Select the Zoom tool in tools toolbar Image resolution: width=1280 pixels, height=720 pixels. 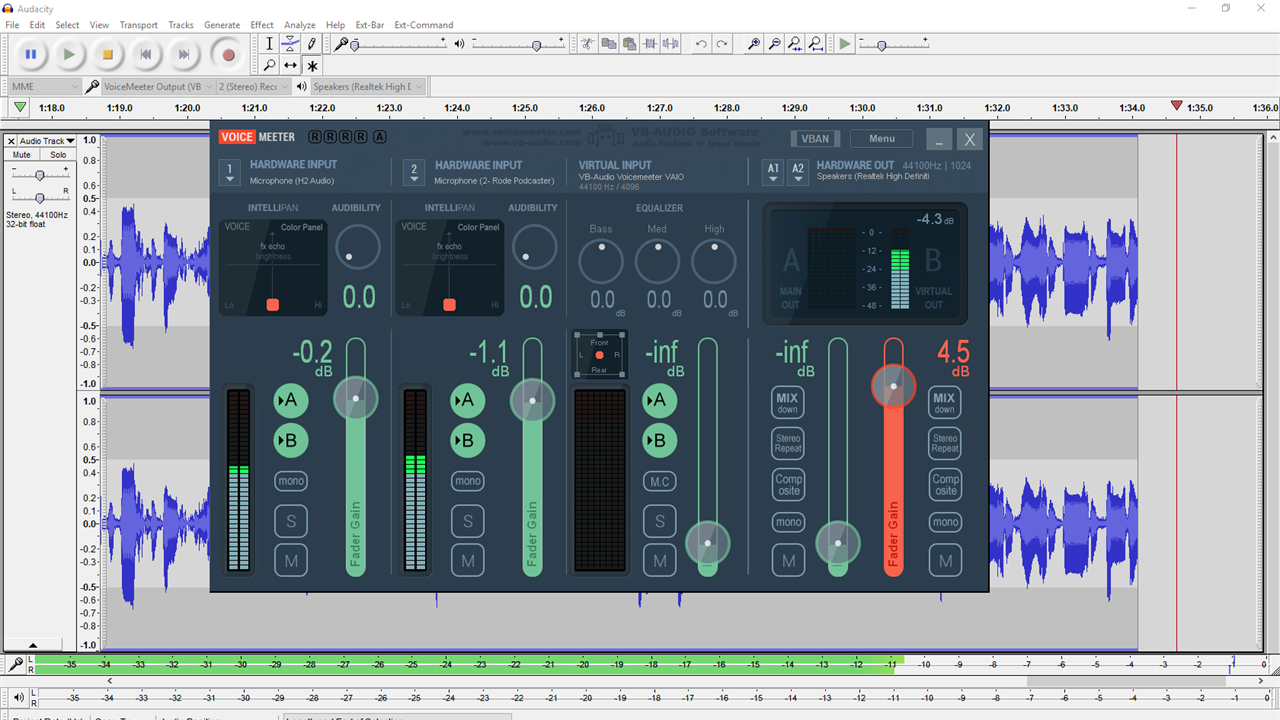(x=269, y=65)
